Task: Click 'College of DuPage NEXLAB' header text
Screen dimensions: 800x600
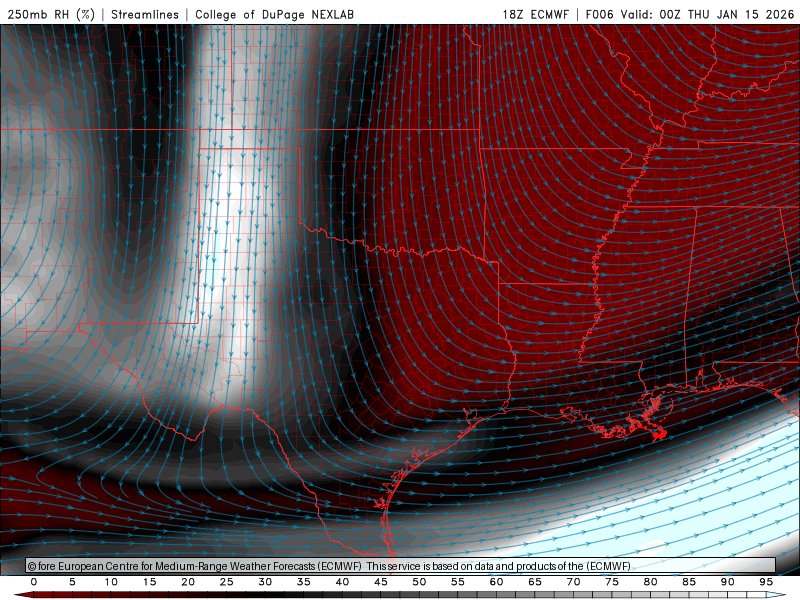Action: pyautogui.click(x=274, y=14)
